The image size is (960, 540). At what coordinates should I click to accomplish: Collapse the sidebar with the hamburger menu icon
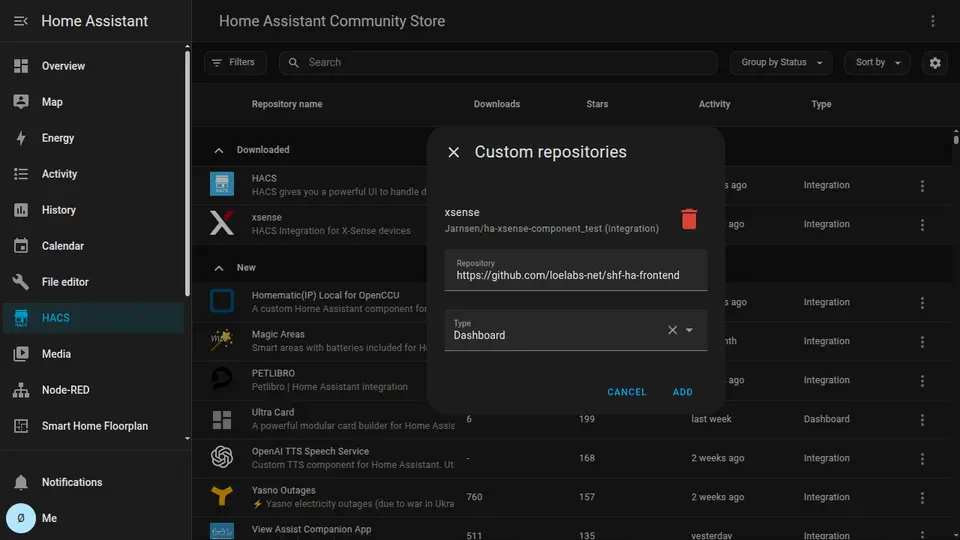[x=21, y=21]
